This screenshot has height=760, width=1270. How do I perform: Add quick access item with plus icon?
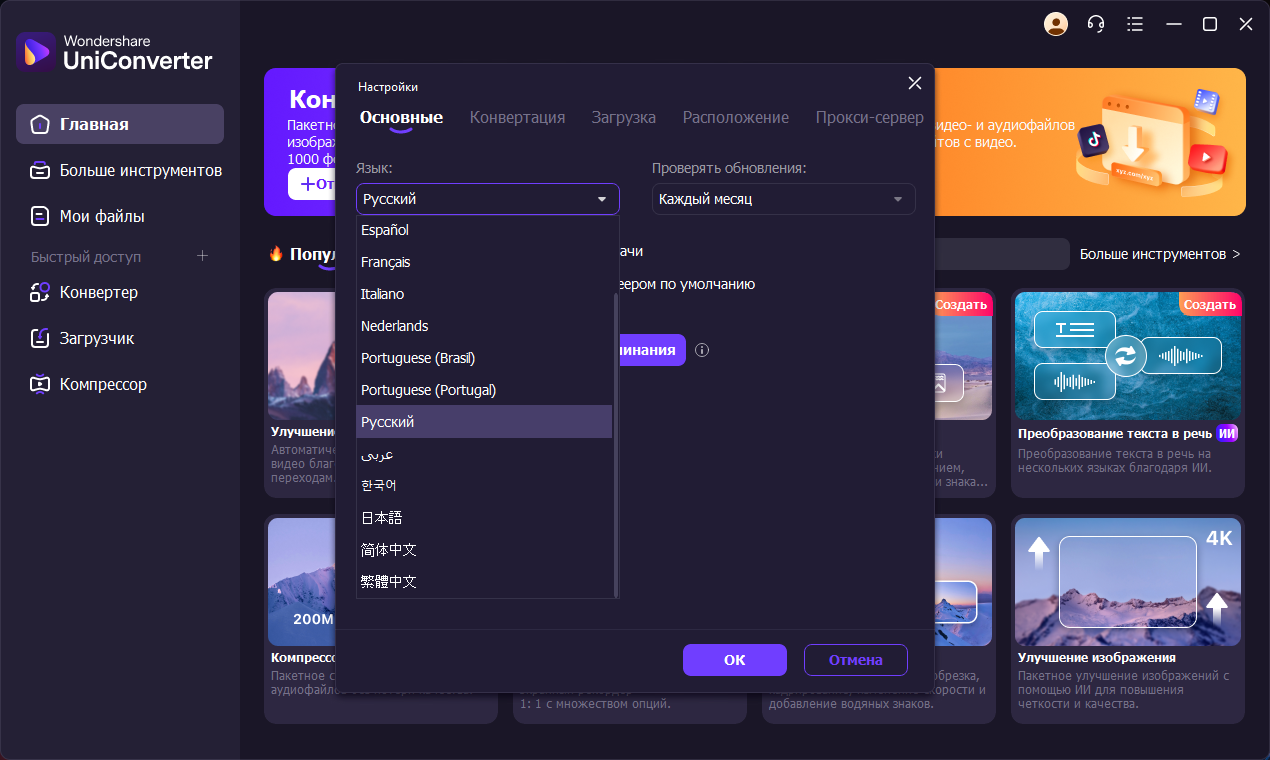point(202,256)
